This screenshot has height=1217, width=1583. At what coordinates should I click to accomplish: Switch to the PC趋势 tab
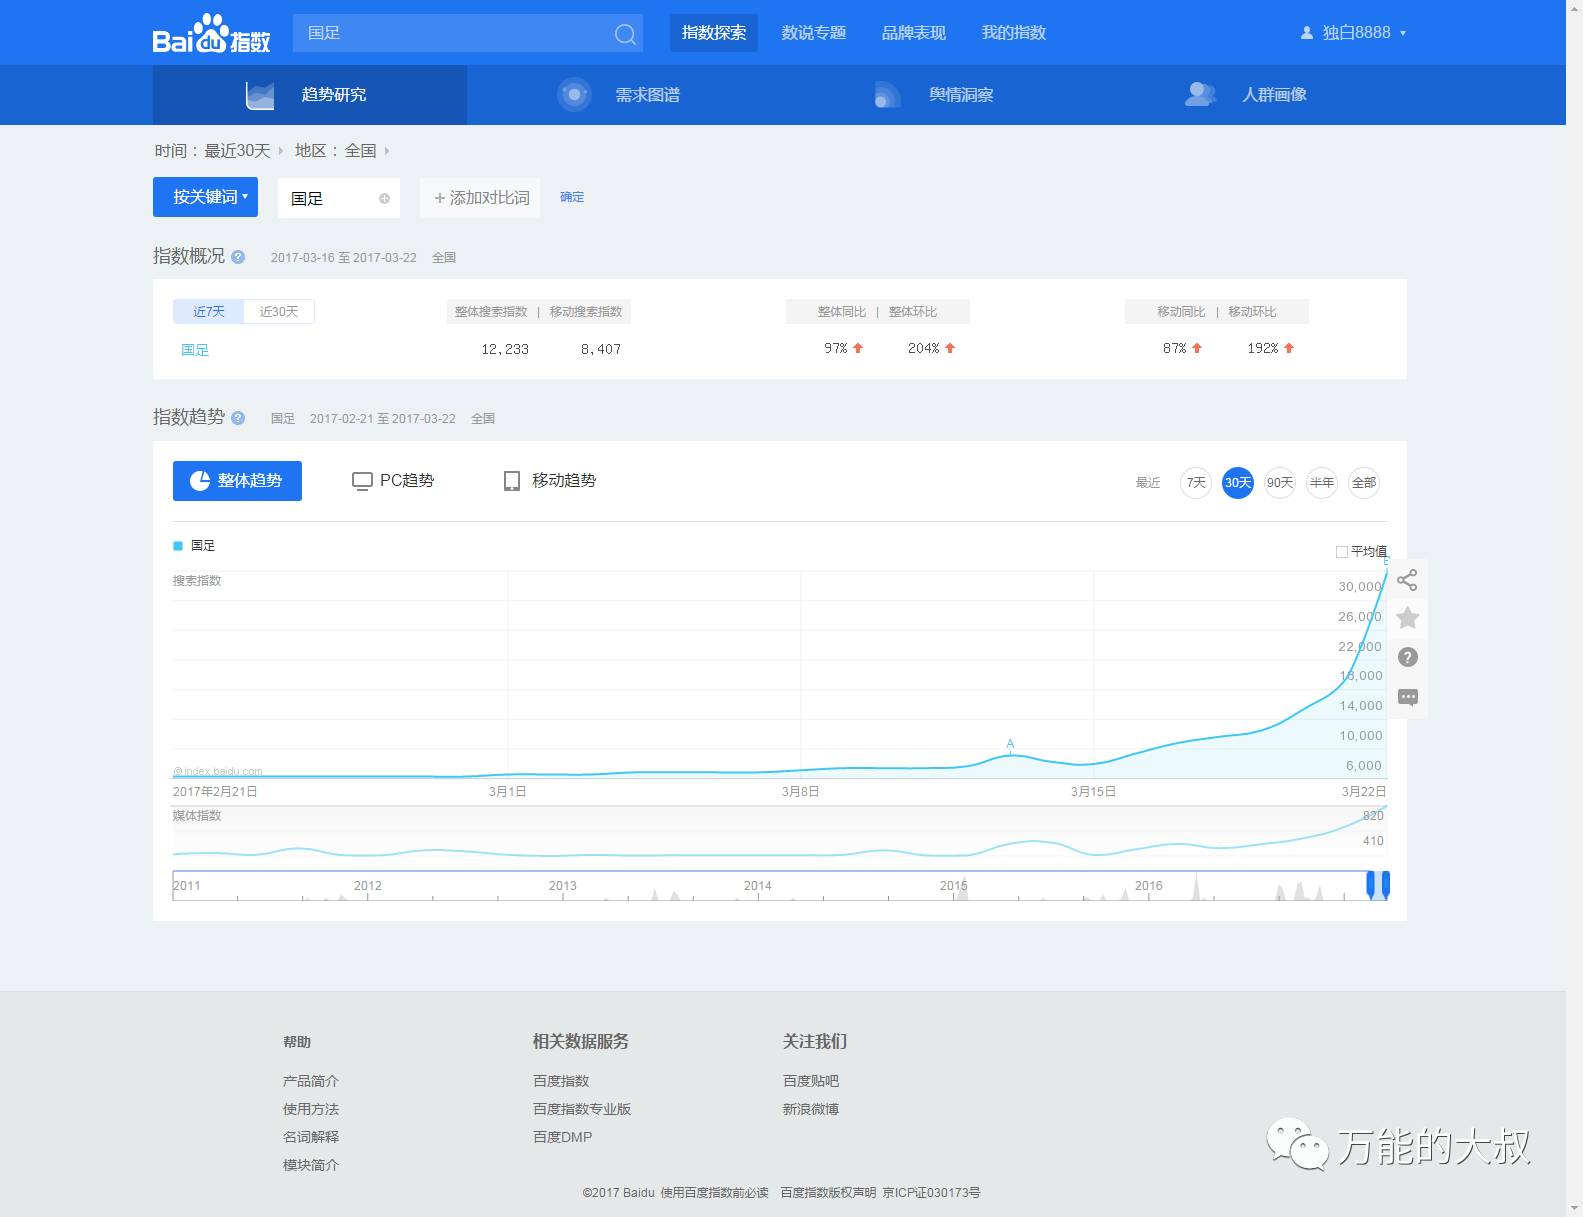pos(393,481)
